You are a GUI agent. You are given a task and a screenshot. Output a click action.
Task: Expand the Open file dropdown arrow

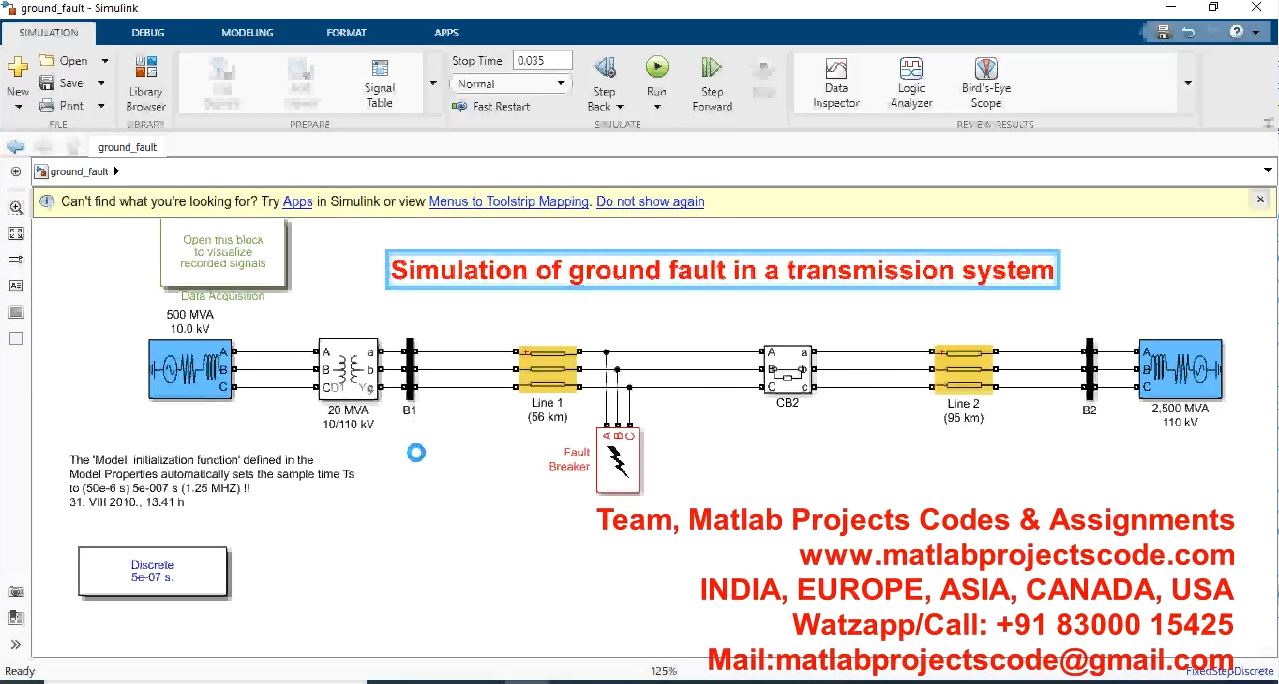coord(104,61)
